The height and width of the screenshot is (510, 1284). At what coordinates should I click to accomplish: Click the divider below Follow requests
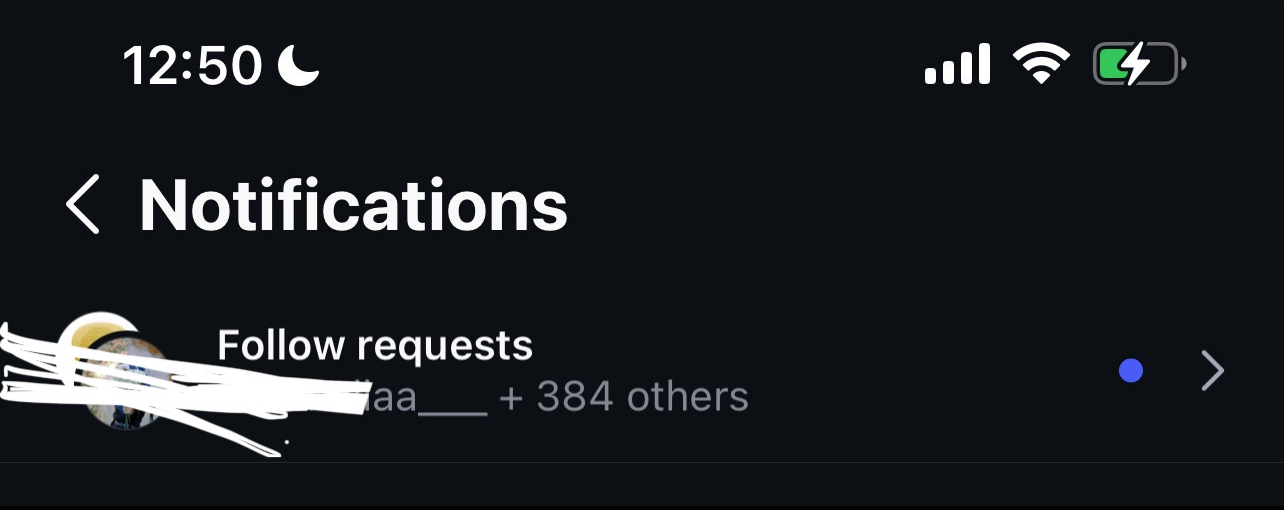[x=642, y=462]
